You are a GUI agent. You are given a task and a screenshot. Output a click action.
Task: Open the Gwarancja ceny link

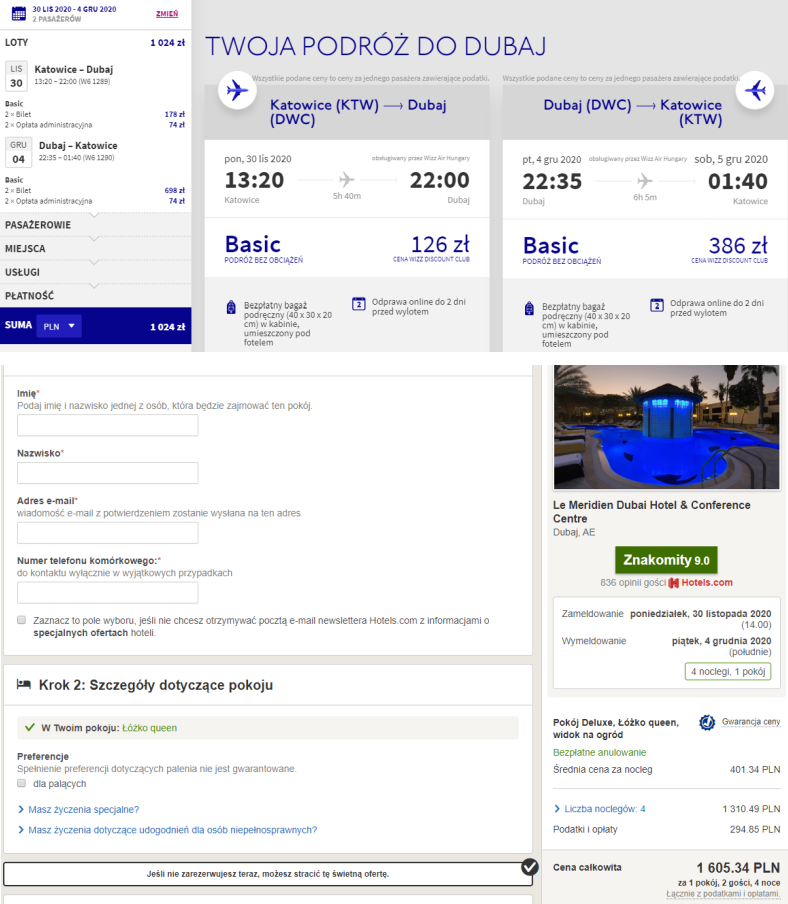(x=751, y=722)
